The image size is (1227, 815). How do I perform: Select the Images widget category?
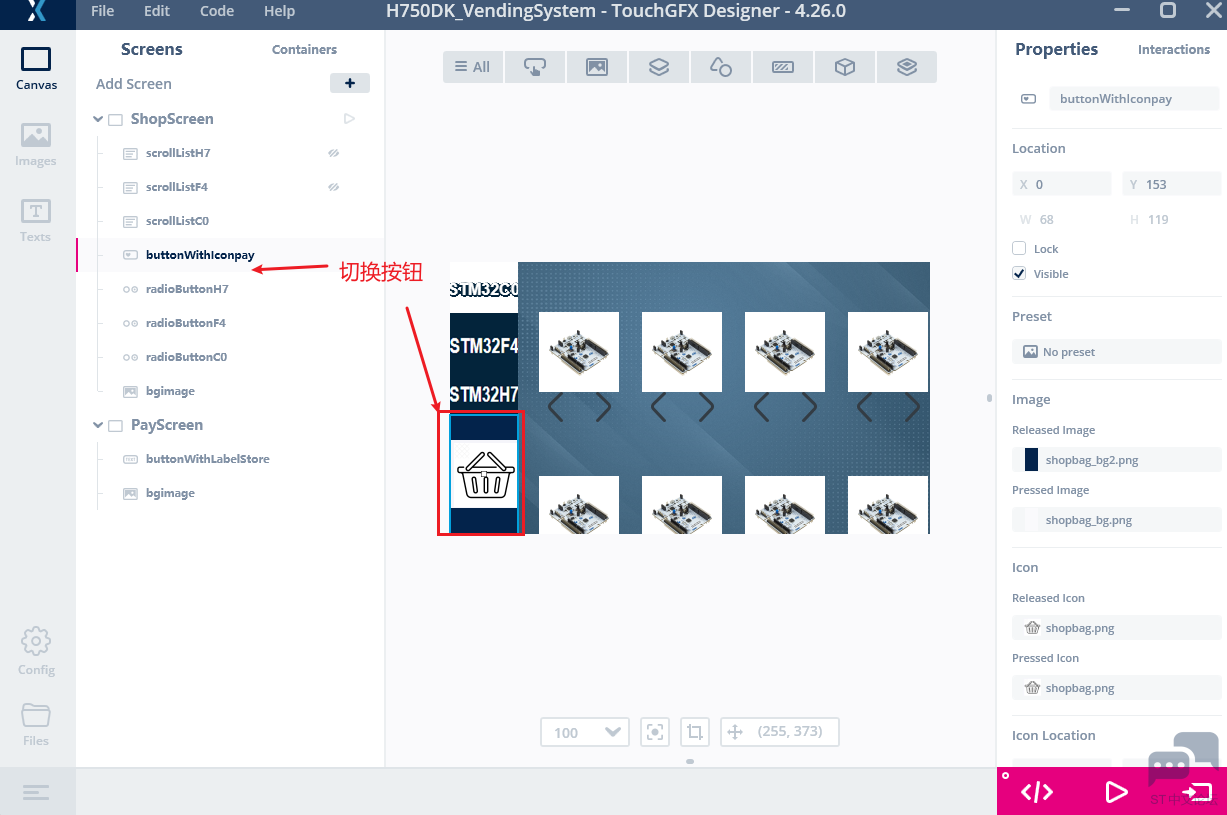(x=597, y=67)
